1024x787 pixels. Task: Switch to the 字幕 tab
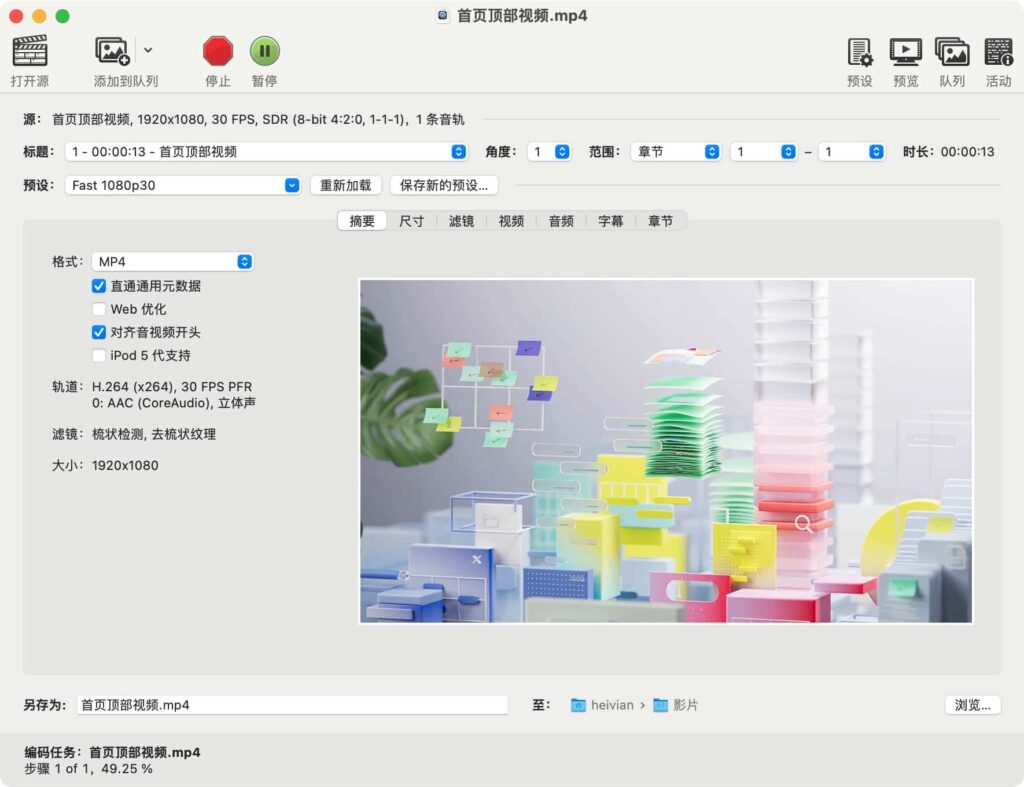pos(611,221)
